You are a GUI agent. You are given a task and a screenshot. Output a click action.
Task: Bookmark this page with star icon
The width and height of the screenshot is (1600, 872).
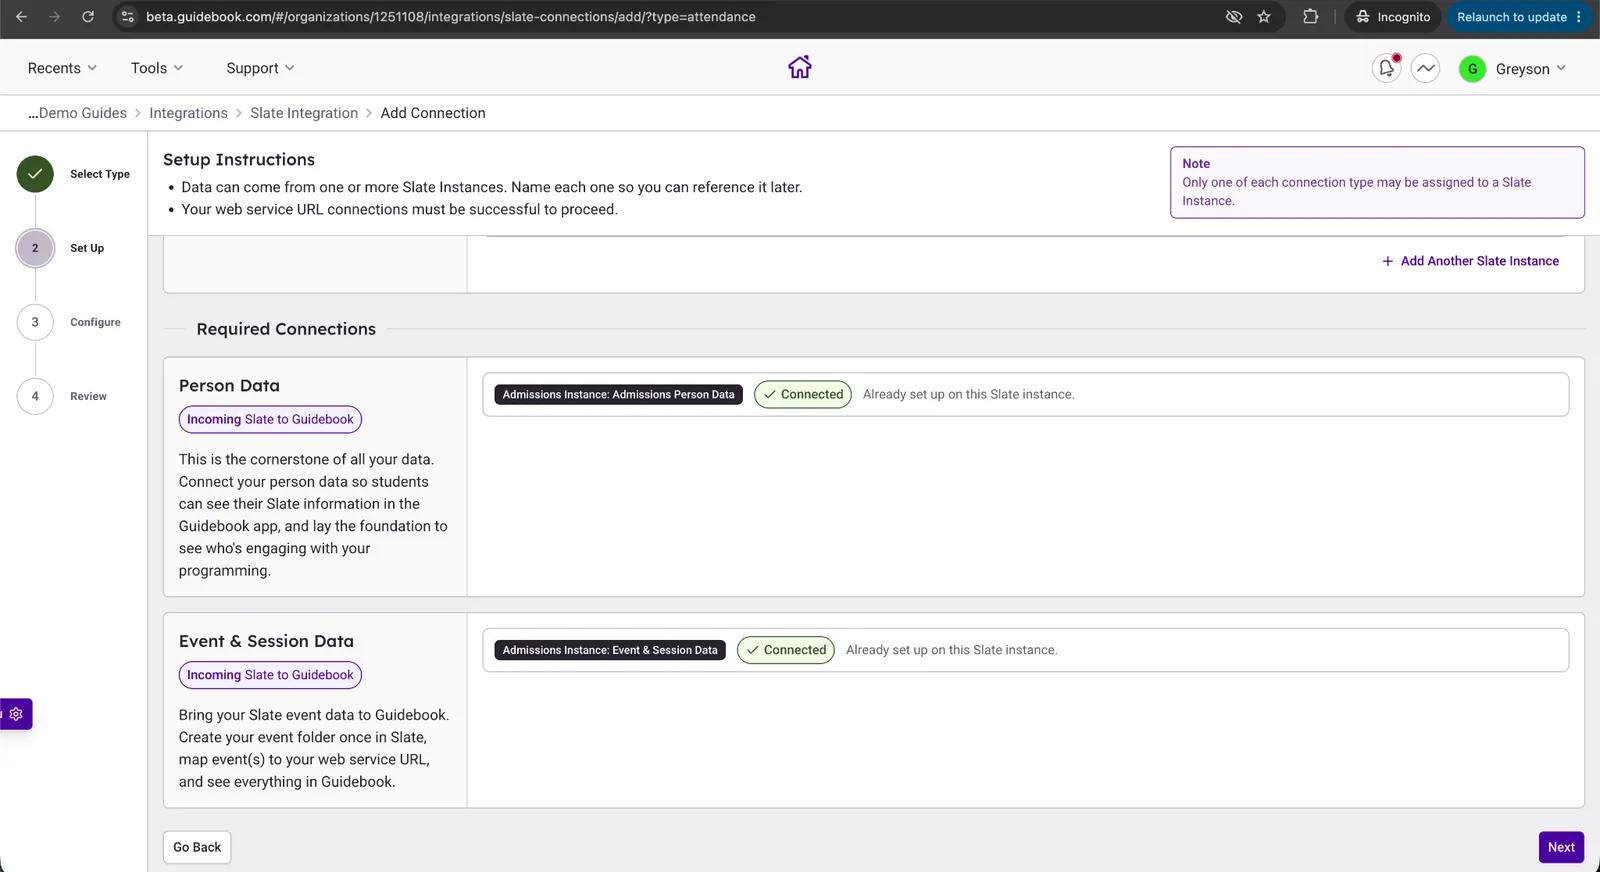click(1264, 17)
